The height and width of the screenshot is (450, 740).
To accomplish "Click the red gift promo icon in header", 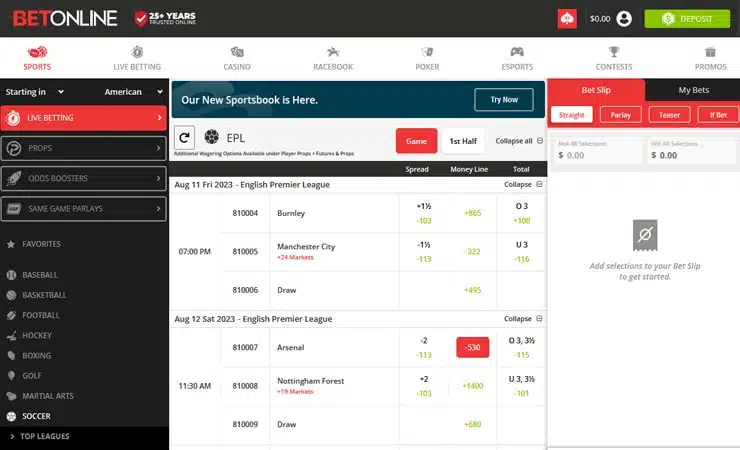I will 567,18.
